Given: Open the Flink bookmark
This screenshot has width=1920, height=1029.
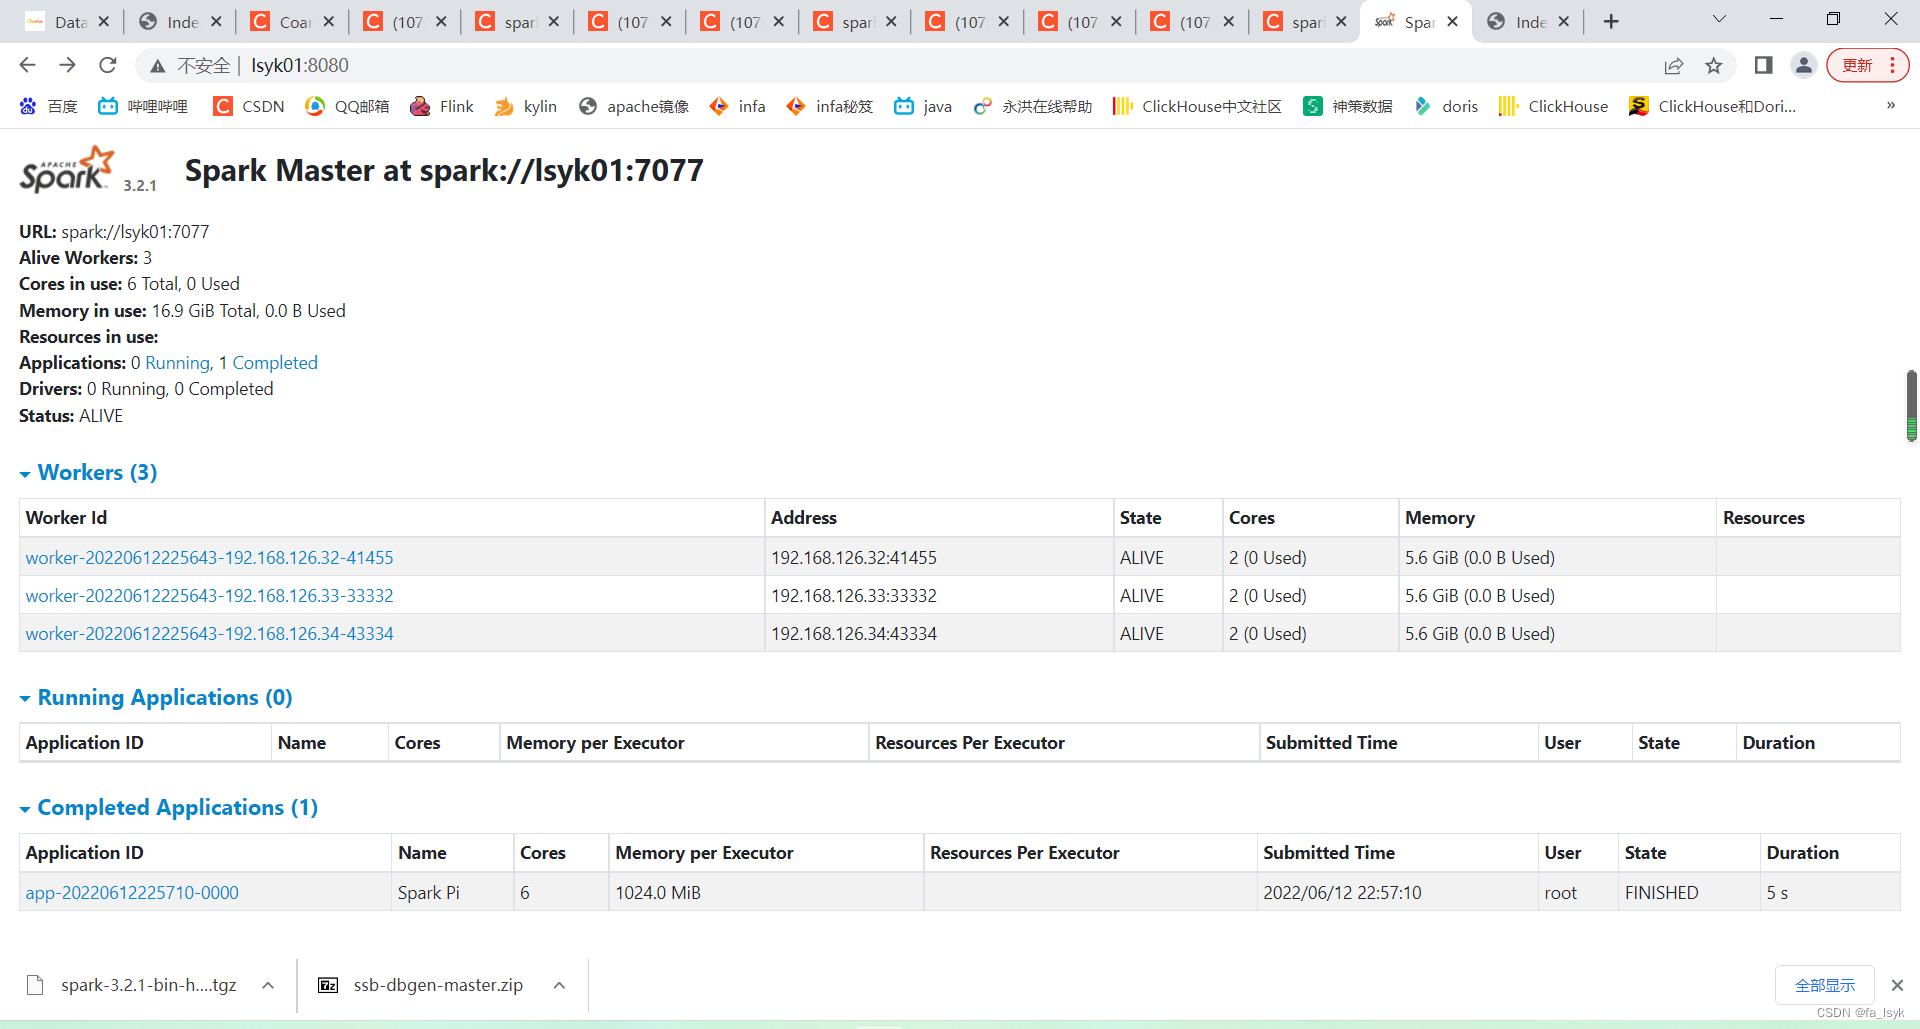Looking at the screenshot, I should pos(442,106).
